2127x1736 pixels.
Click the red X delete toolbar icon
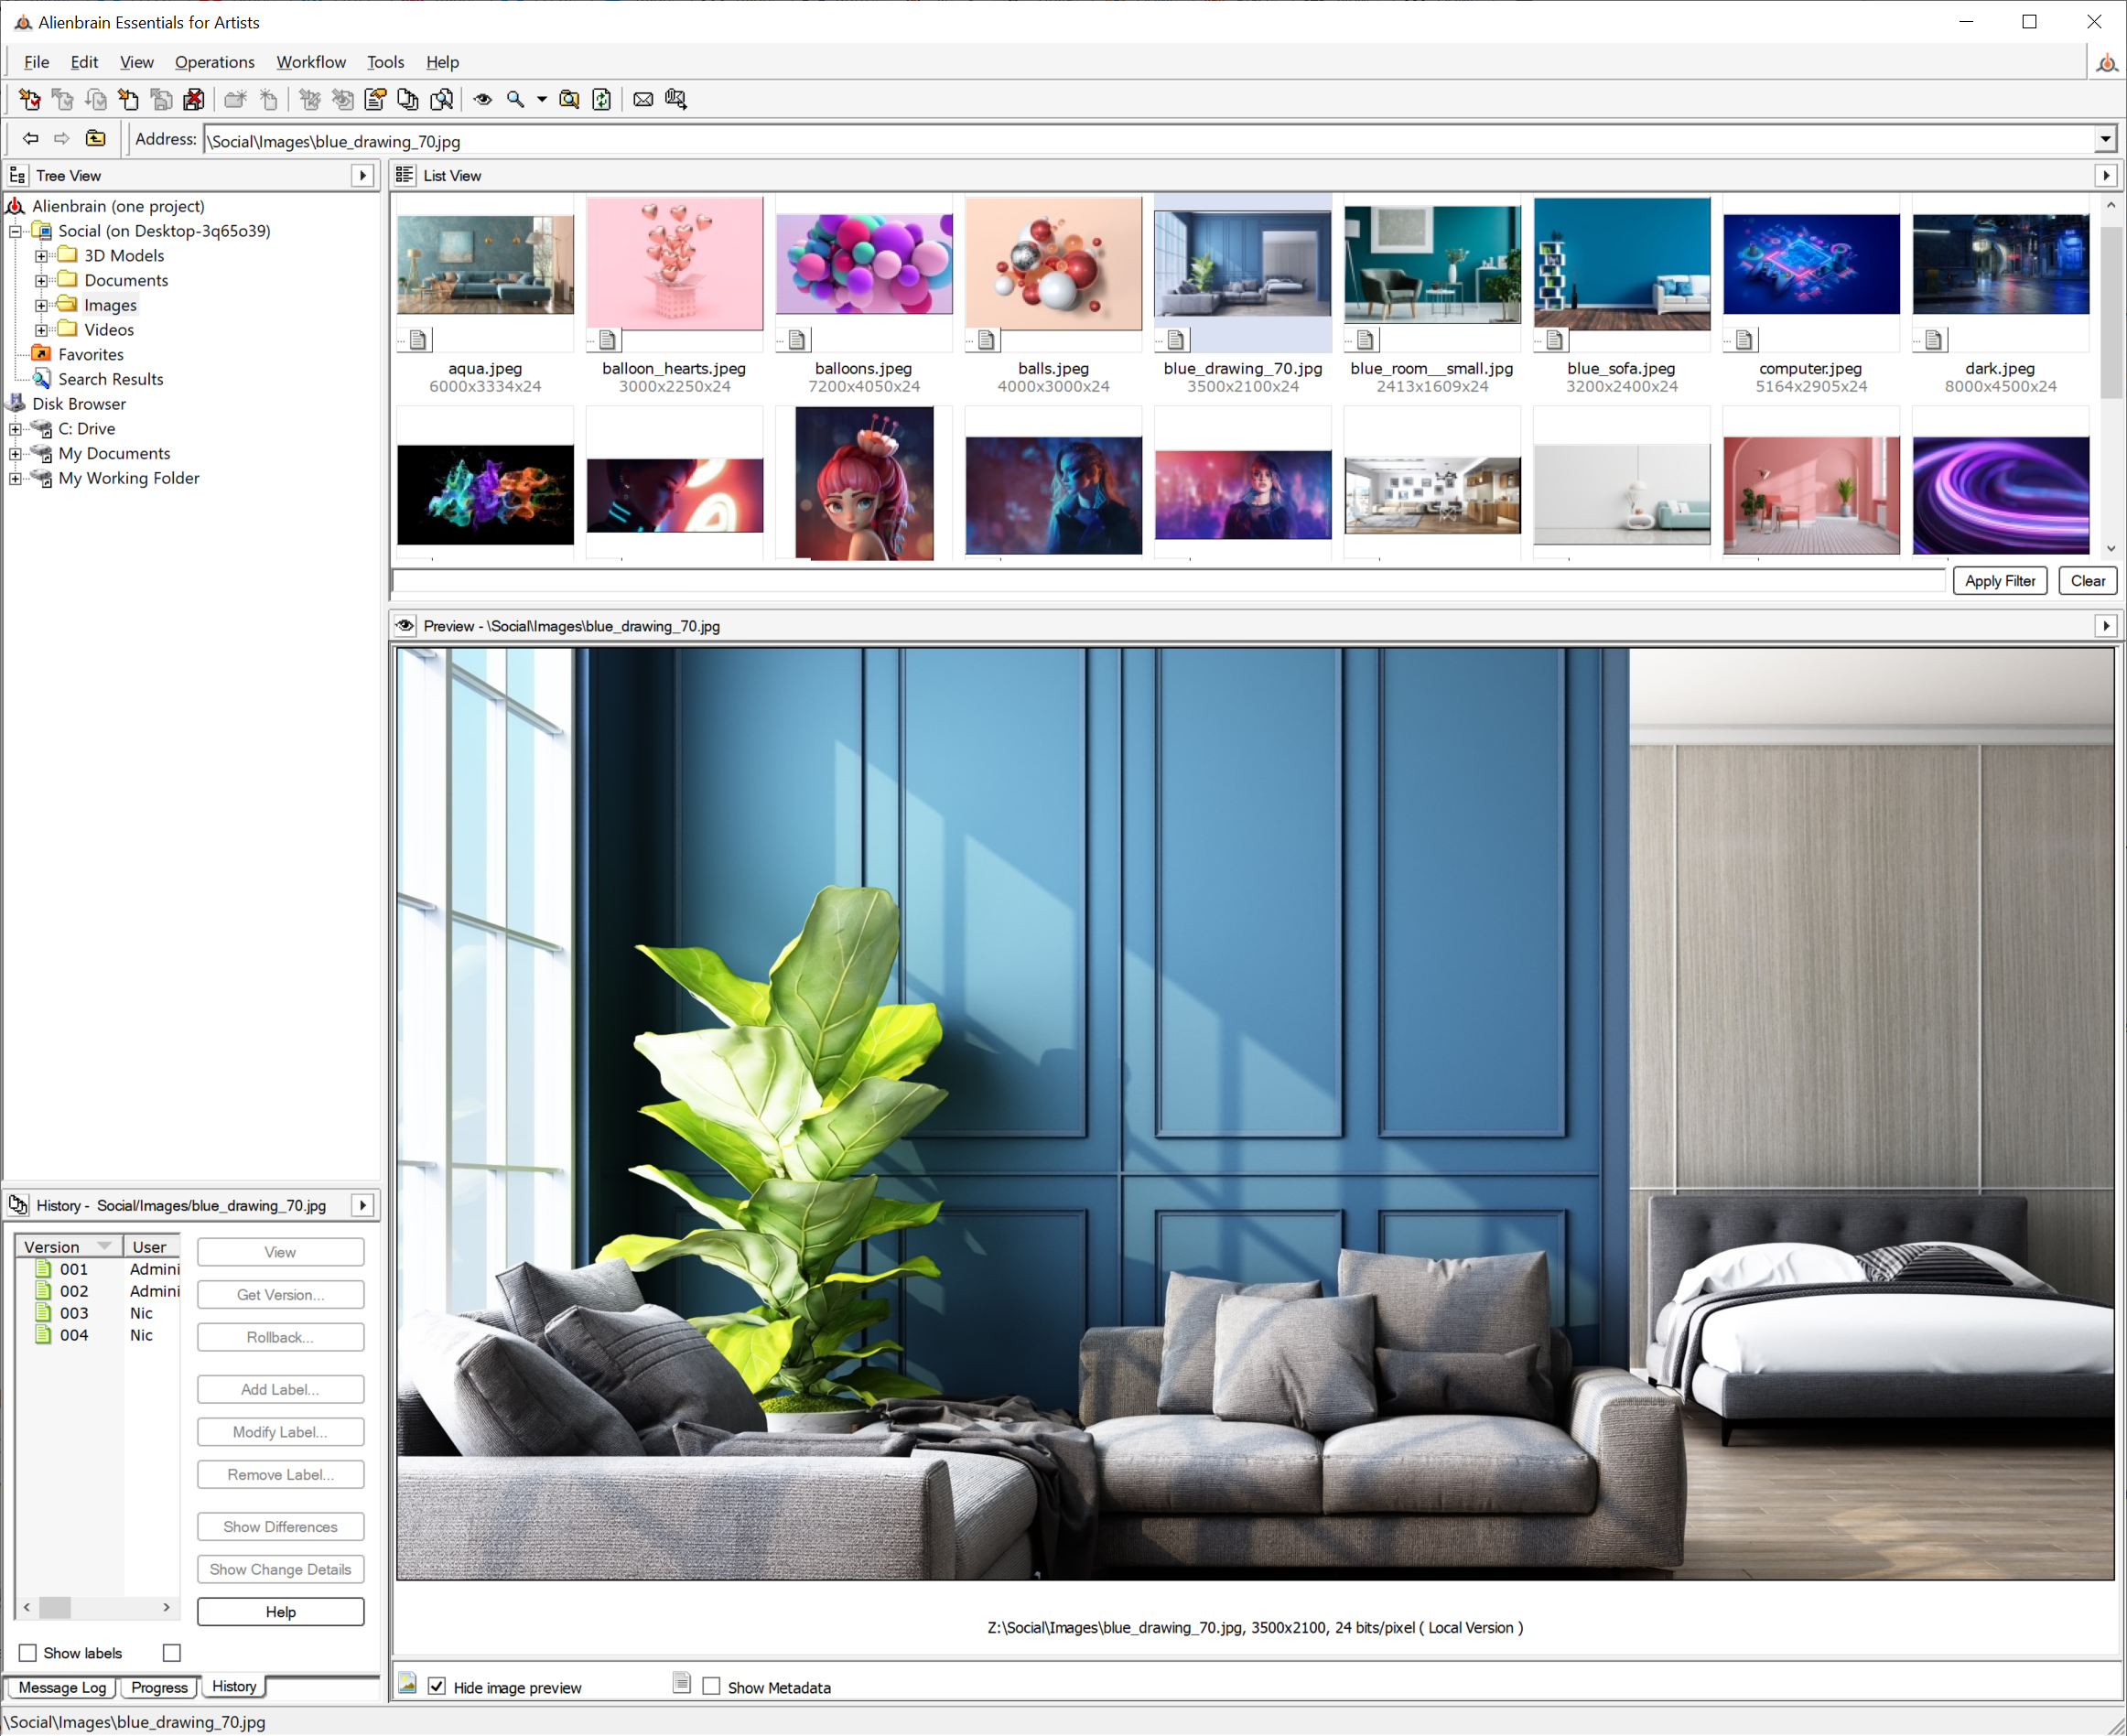click(x=194, y=99)
